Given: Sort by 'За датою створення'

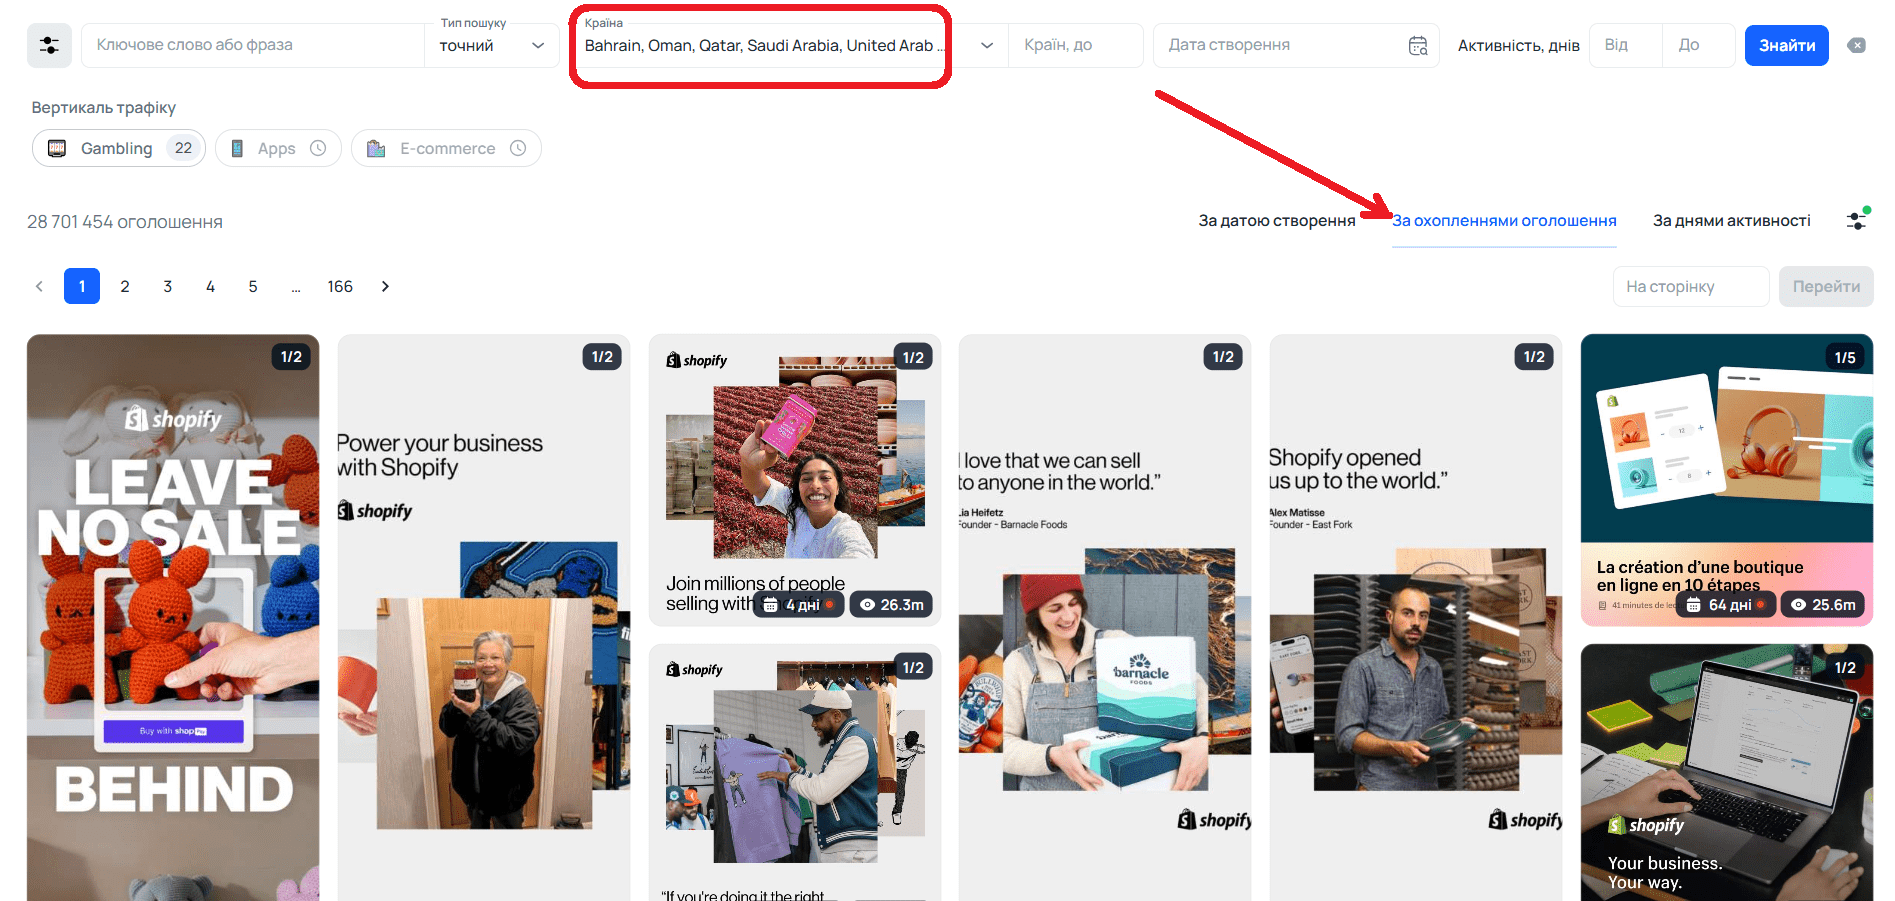Looking at the screenshot, I should pos(1277,220).
